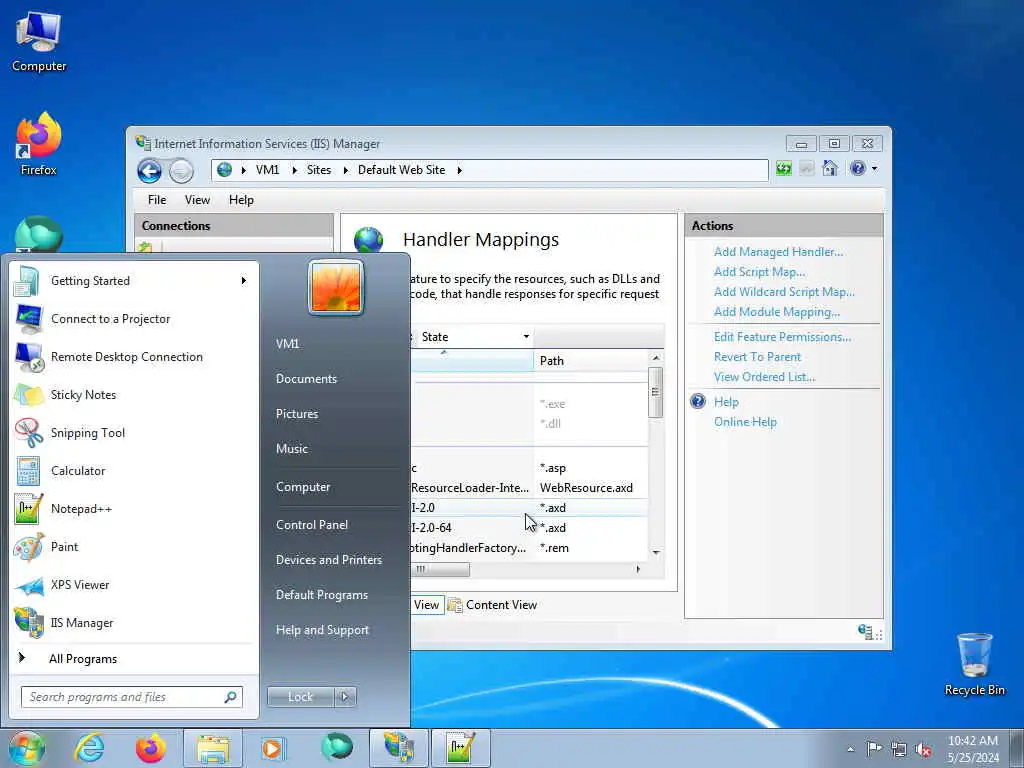Viewport: 1024px width, 768px height.
Task: Click Add Module Mapping action
Action: pos(776,312)
